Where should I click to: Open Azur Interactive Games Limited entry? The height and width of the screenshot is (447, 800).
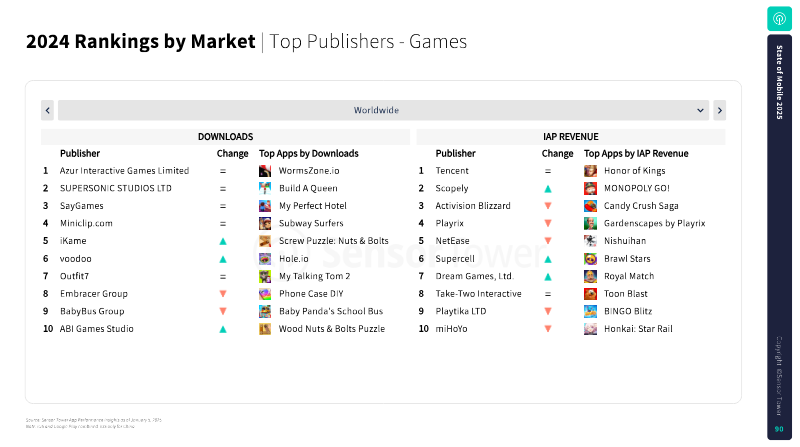124,171
